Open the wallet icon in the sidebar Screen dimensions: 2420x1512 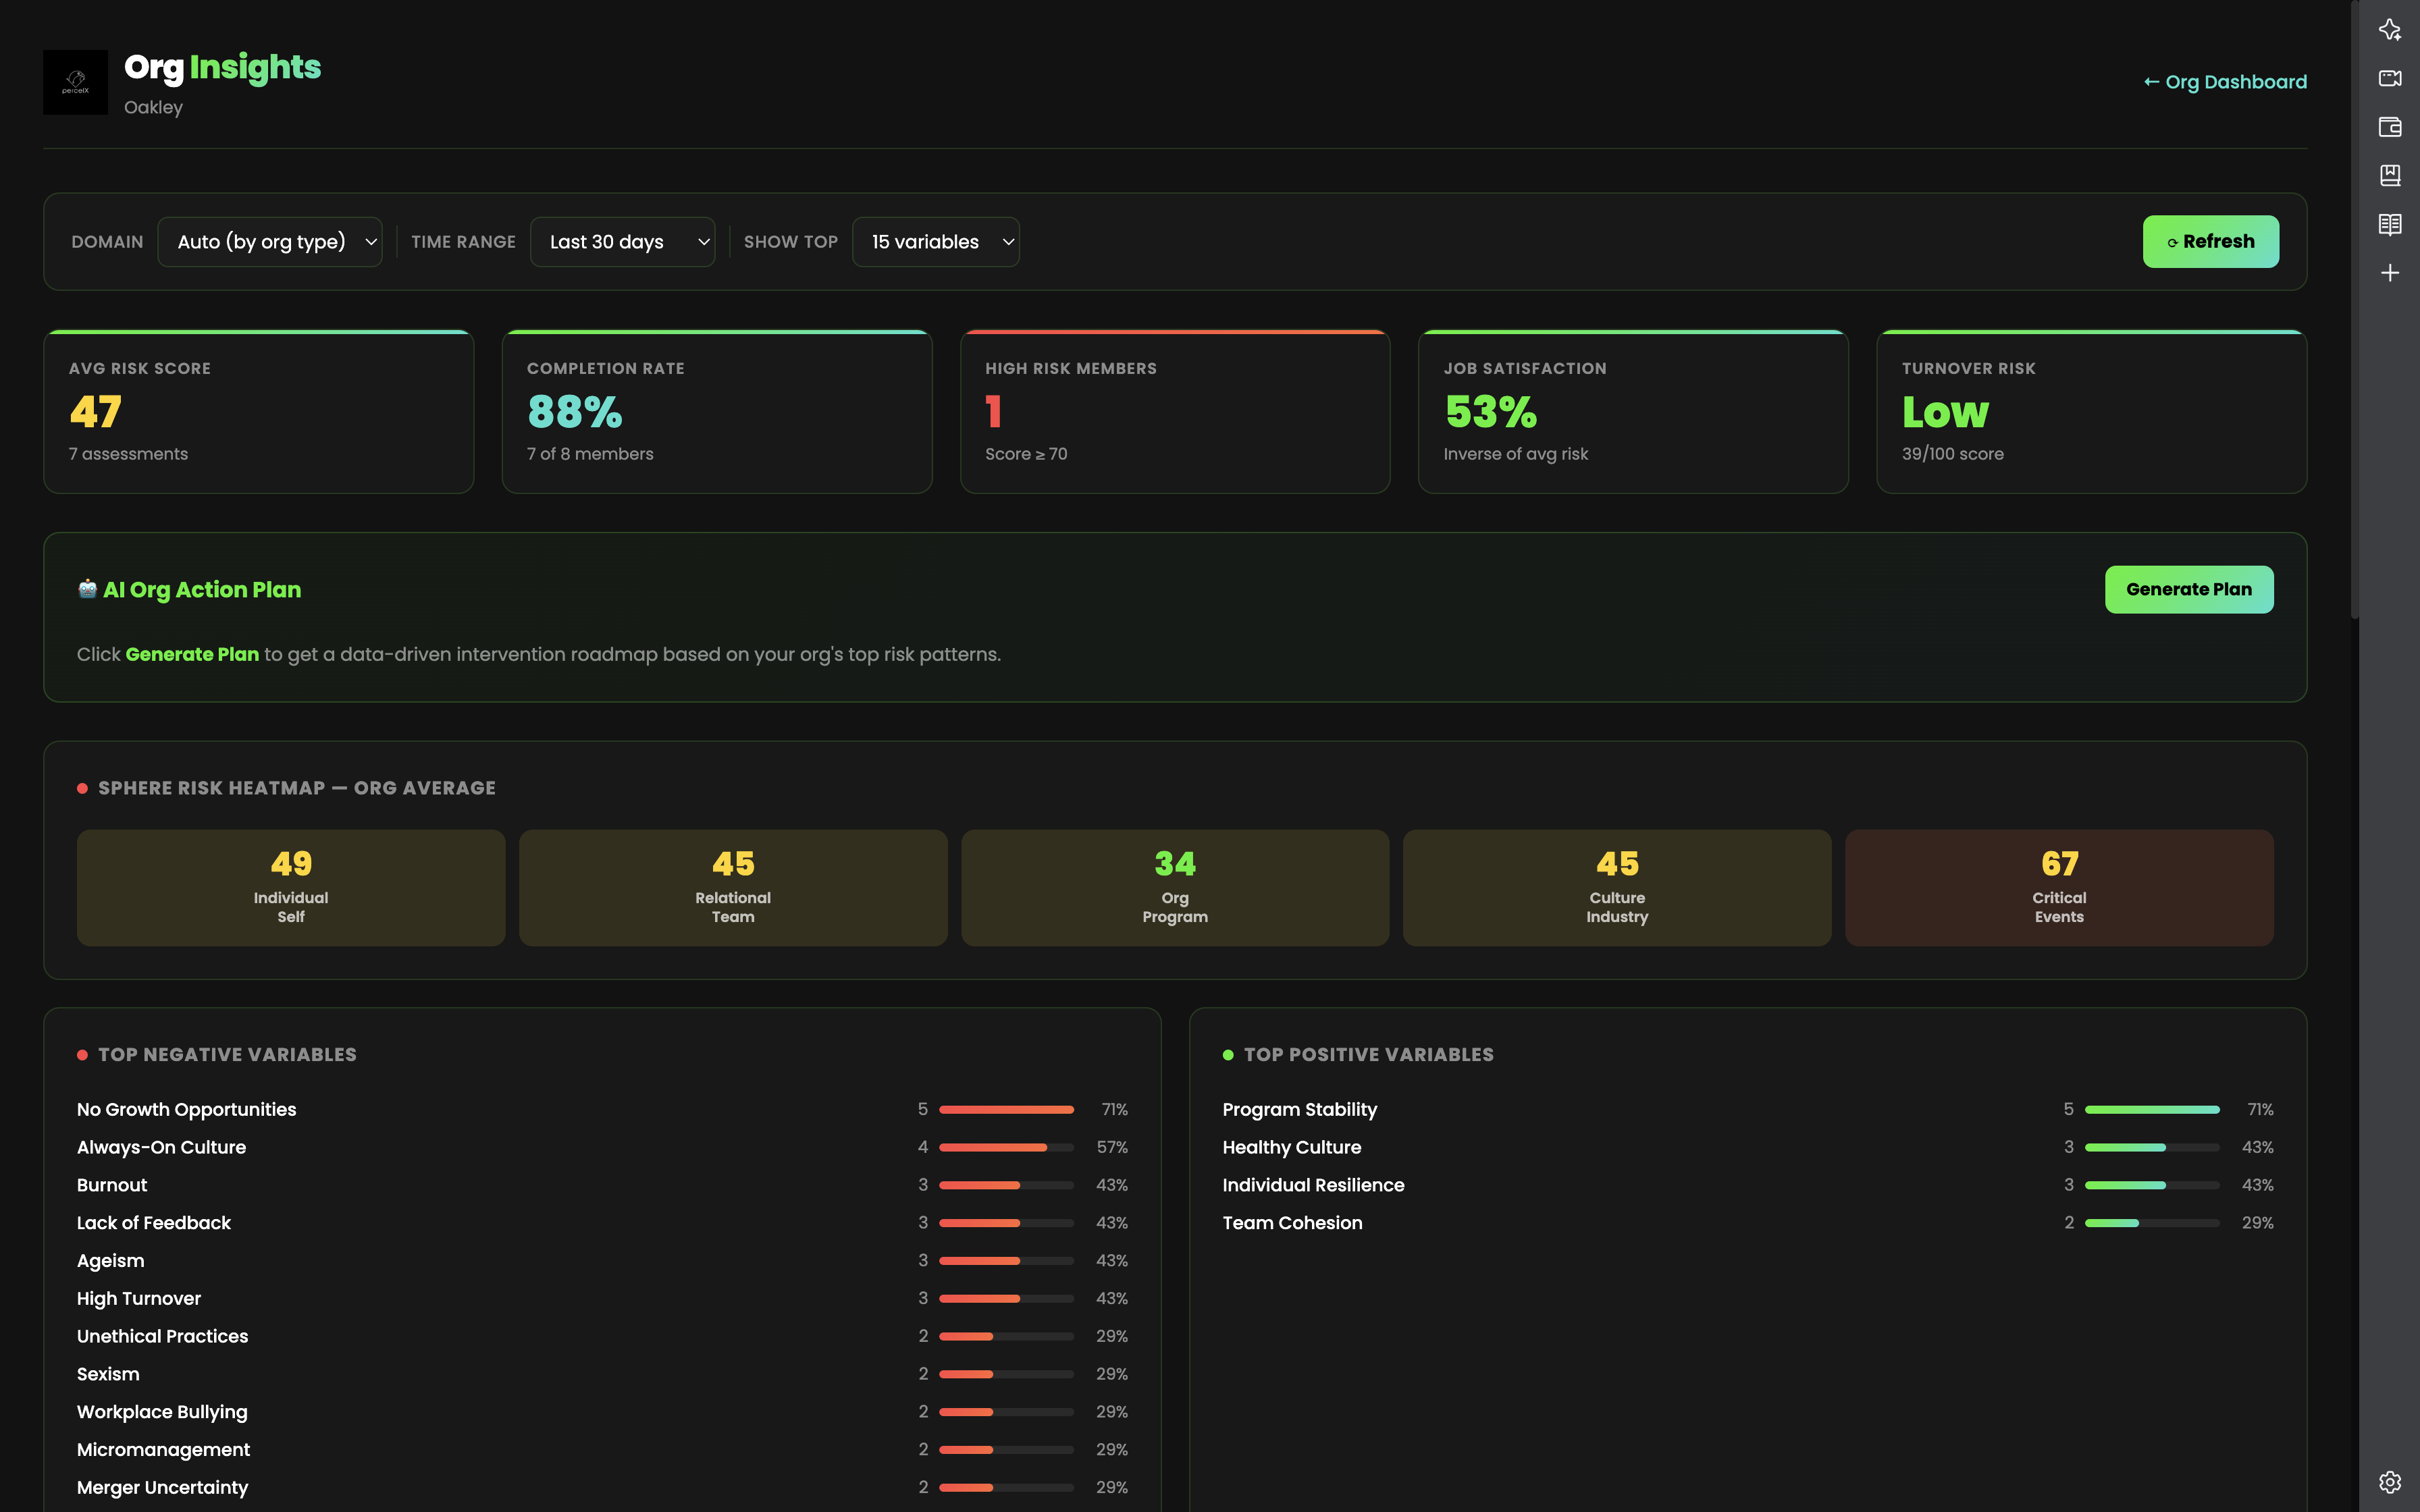pyautogui.click(x=2389, y=127)
